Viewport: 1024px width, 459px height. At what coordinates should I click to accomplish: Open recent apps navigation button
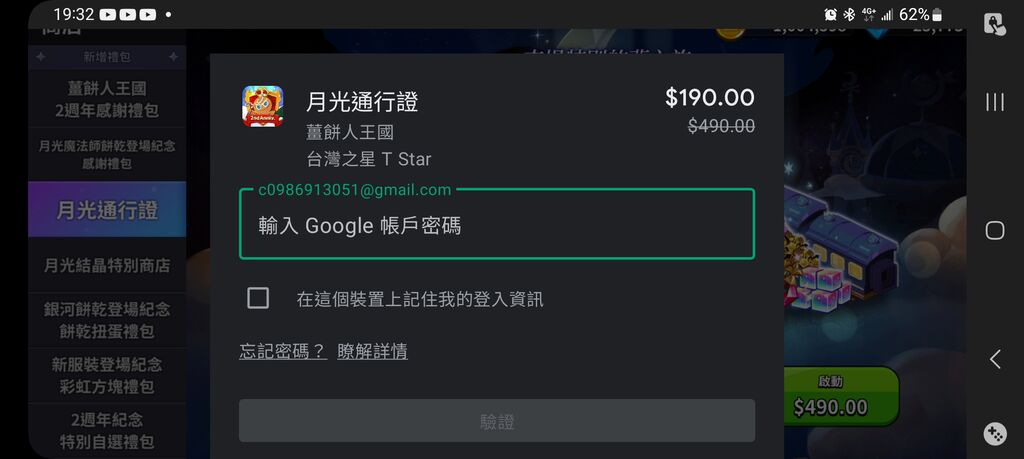coord(995,102)
